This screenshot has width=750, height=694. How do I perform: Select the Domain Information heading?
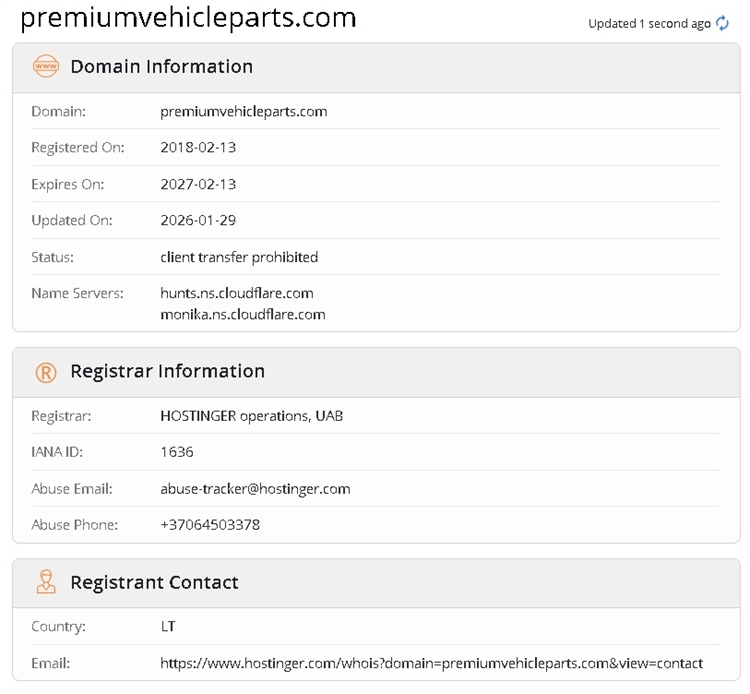[x=162, y=66]
